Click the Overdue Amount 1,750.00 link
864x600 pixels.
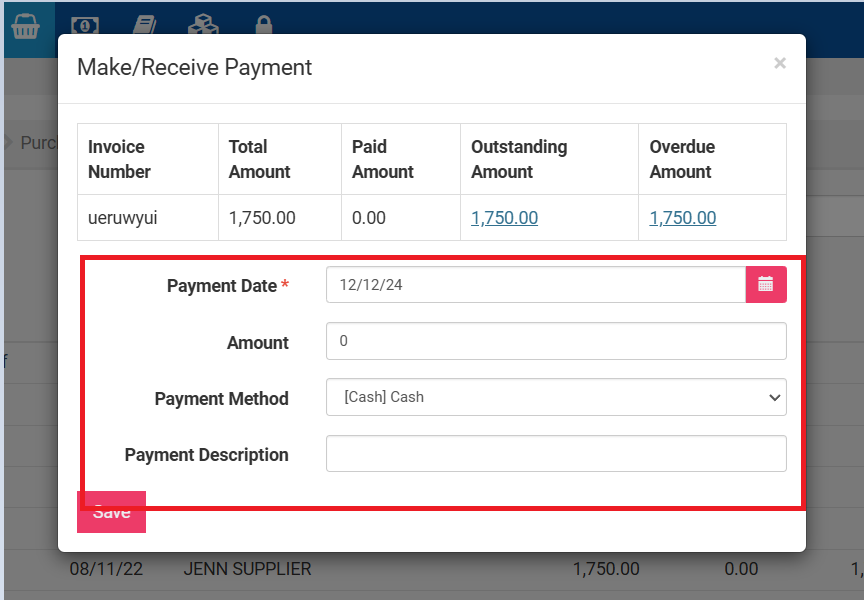click(x=683, y=218)
